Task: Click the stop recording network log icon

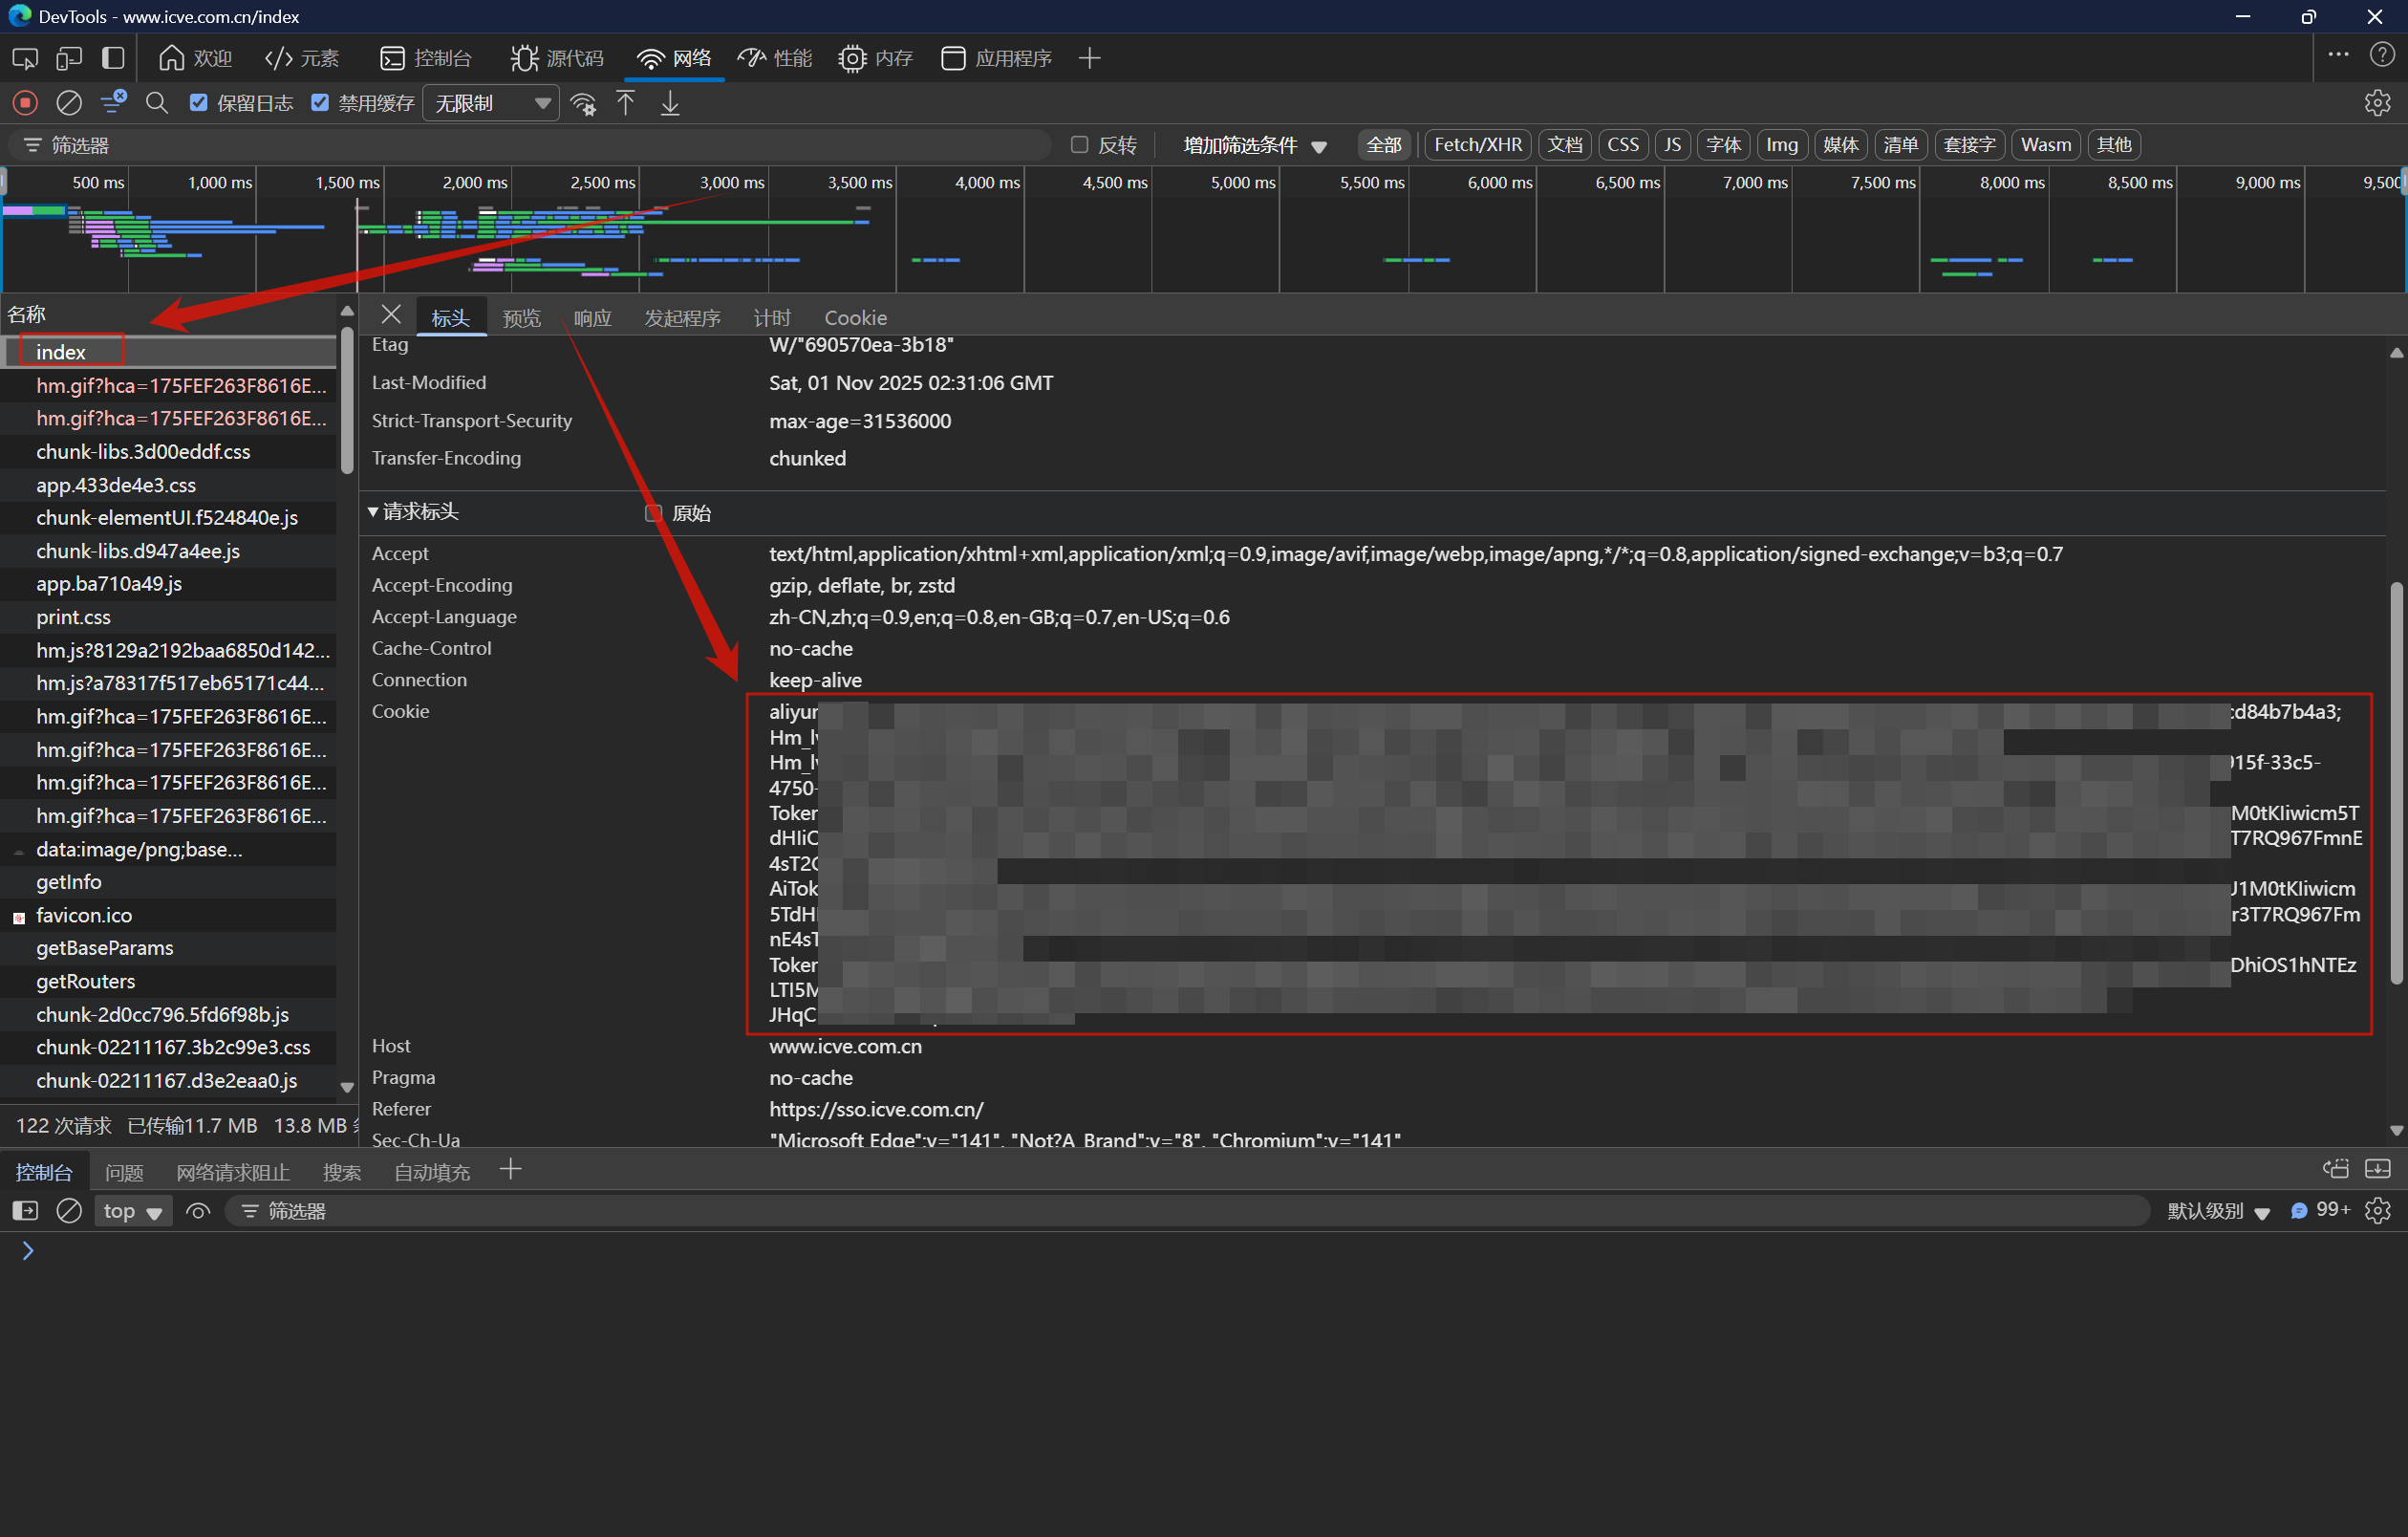Action: [x=25, y=103]
